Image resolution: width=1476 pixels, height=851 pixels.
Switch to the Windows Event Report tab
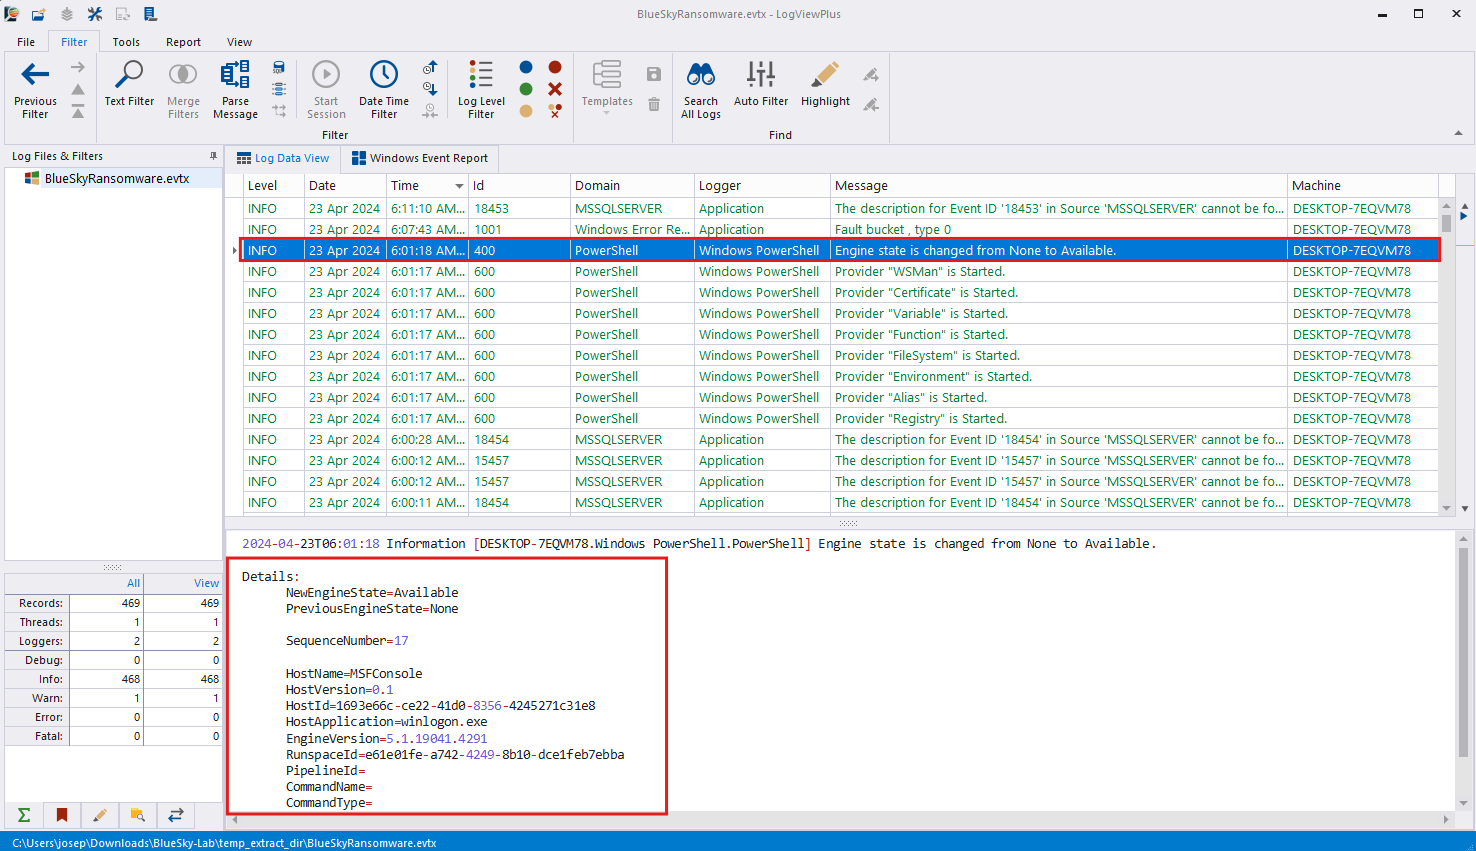[420, 158]
